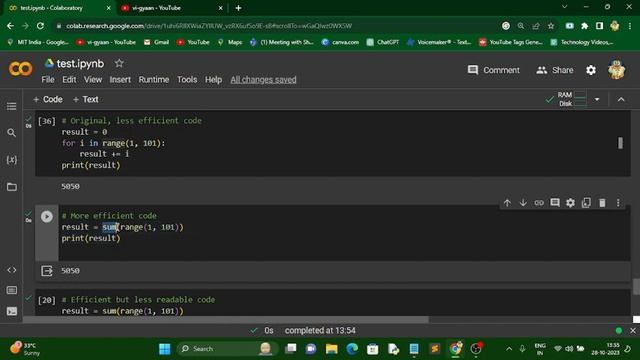This screenshot has width=640, height=360.
Task: Open the Files folder panel
Action: click(x=11, y=187)
